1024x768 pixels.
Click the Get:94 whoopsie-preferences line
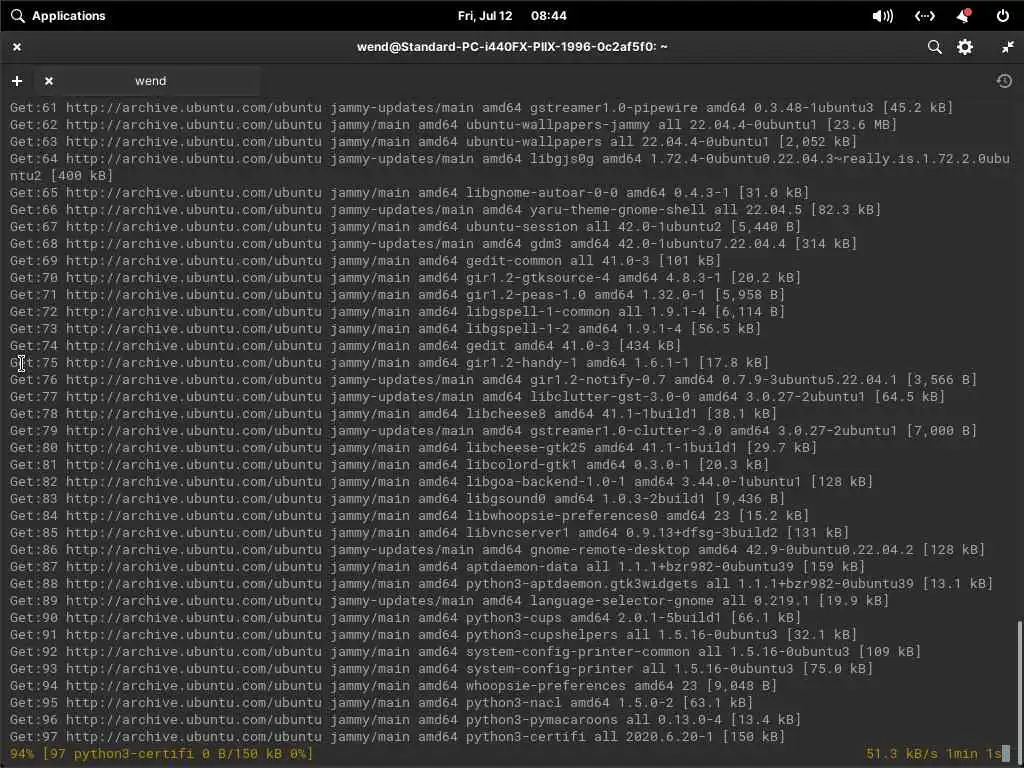pyautogui.click(x=393, y=684)
